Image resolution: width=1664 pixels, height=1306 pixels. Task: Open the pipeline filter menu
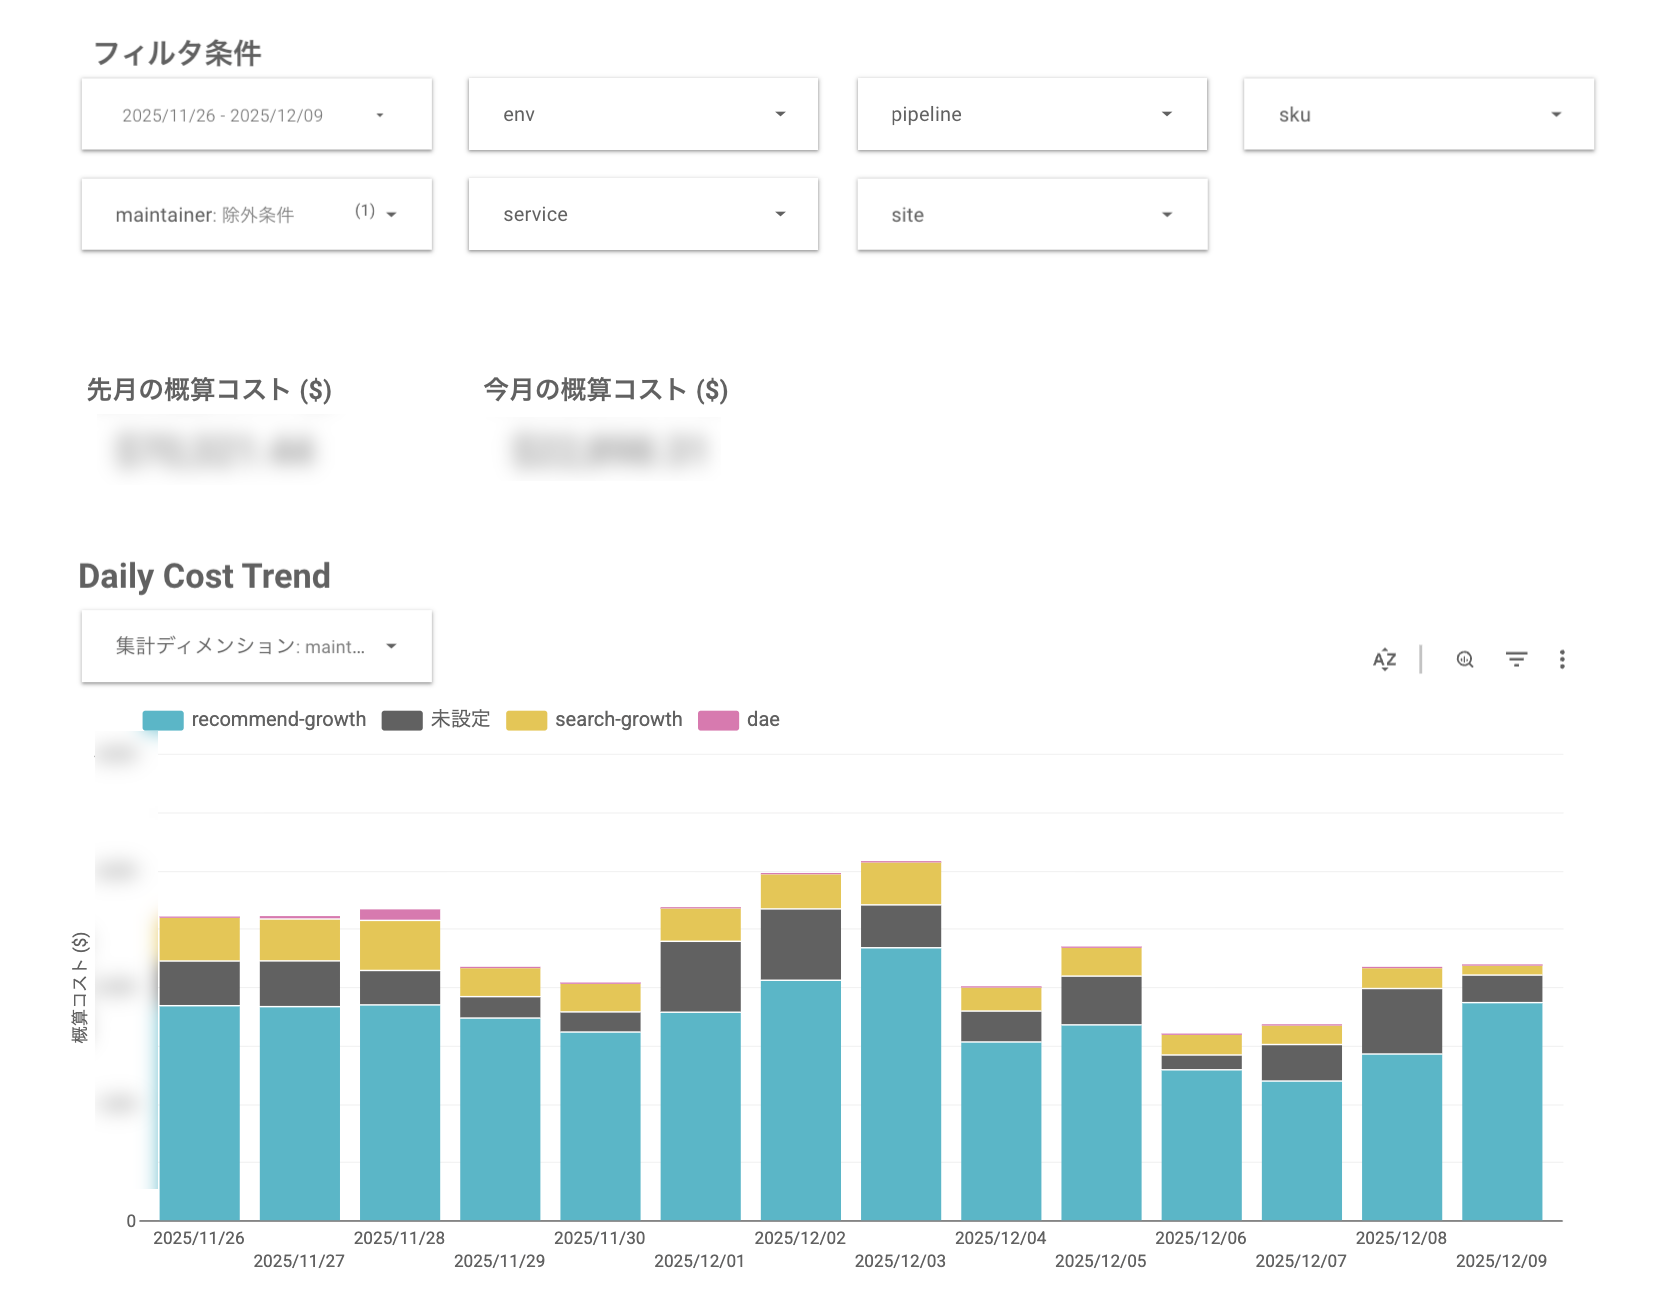pyautogui.click(x=1032, y=114)
